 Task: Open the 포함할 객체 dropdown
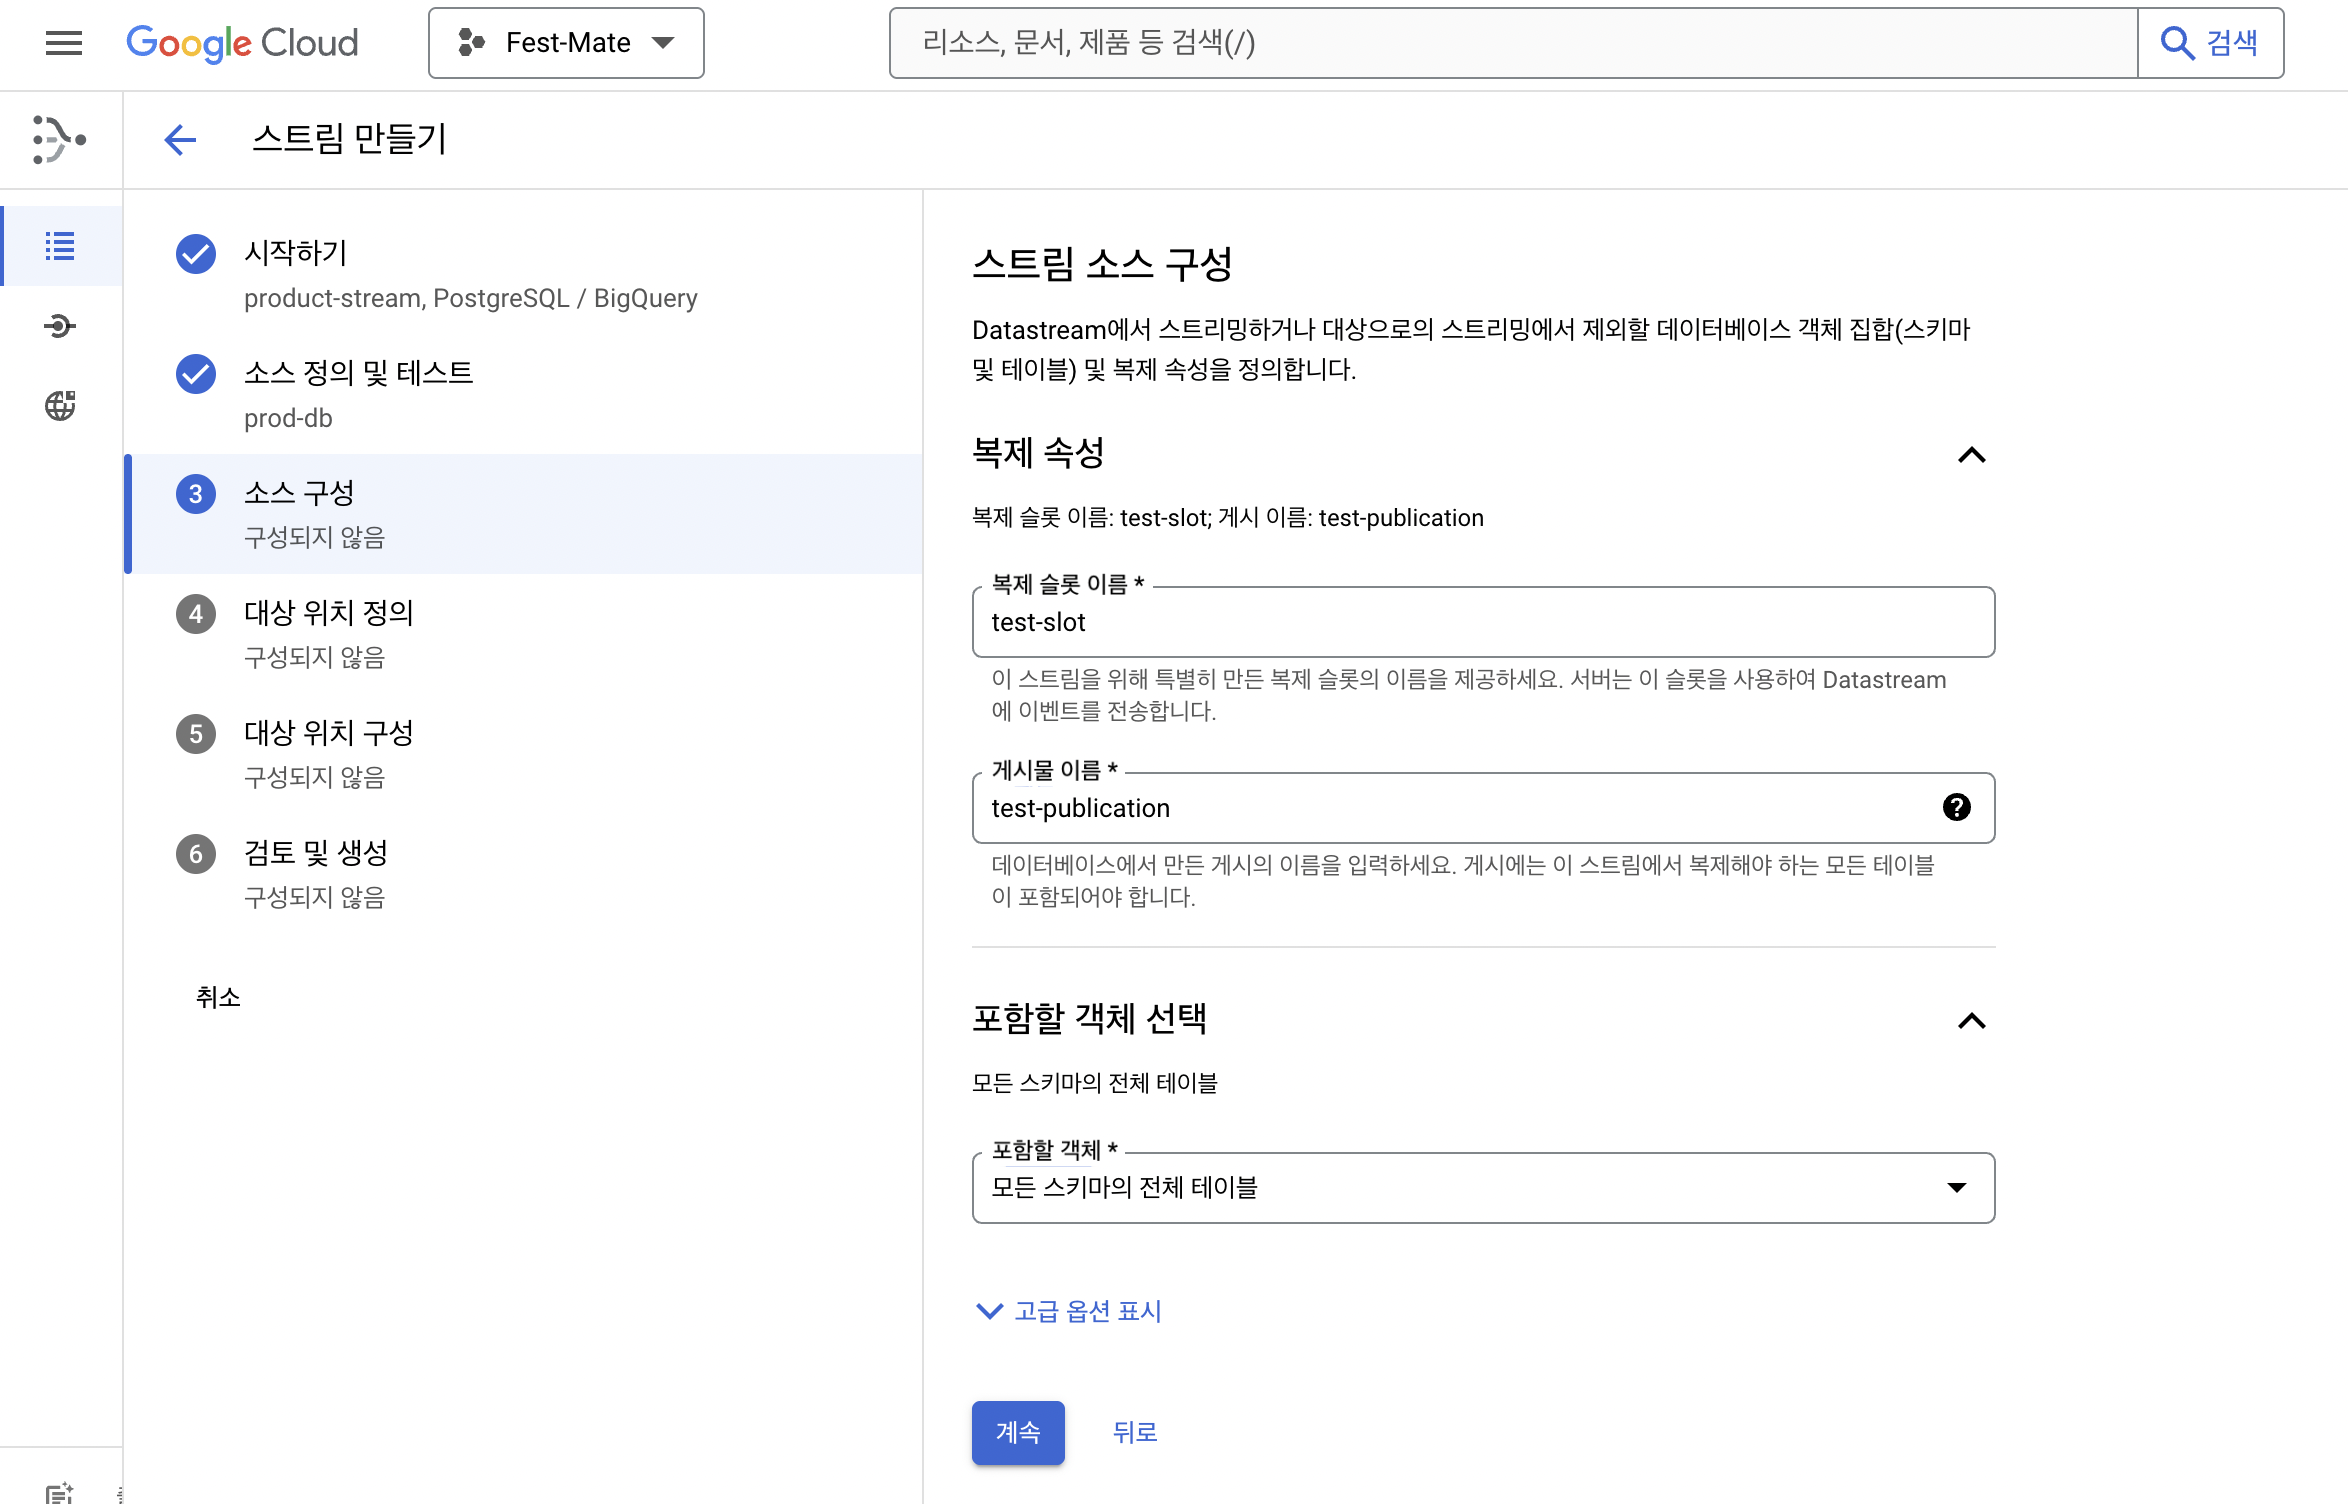(1483, 1188)
